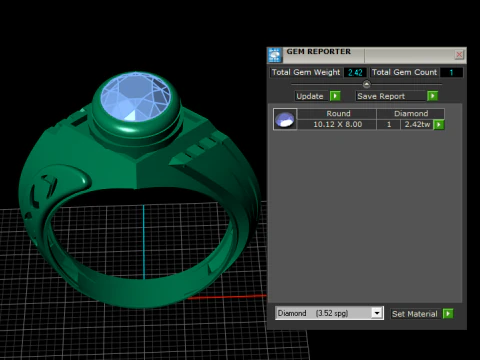The height and width of the screenshot is (360, 480).
Task: Click green arrow beside 2.42tw
Action: click(x=439, y=125)
